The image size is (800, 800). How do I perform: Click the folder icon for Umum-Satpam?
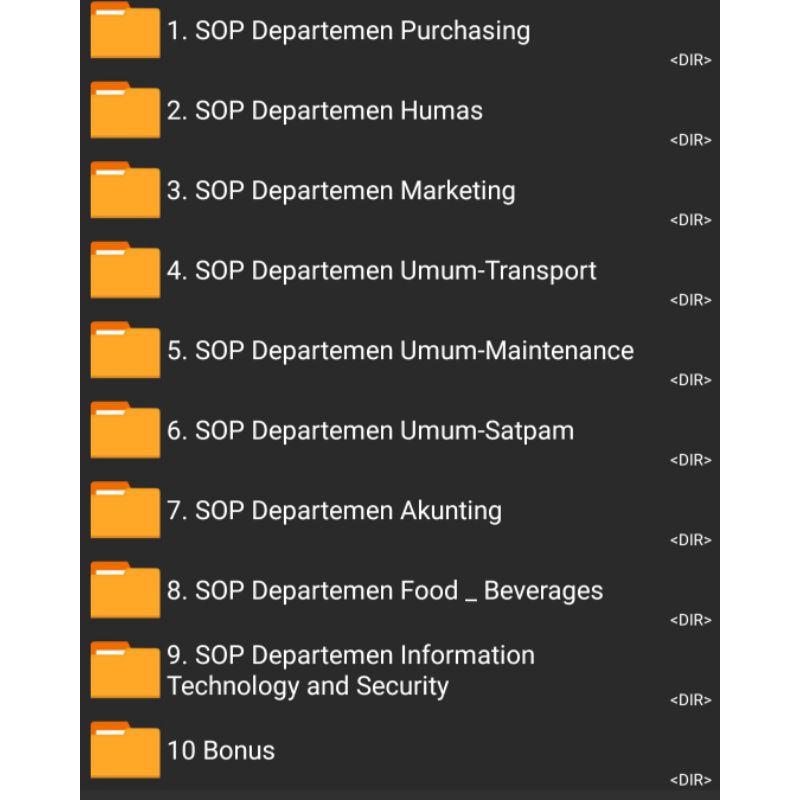click(125, 431)
